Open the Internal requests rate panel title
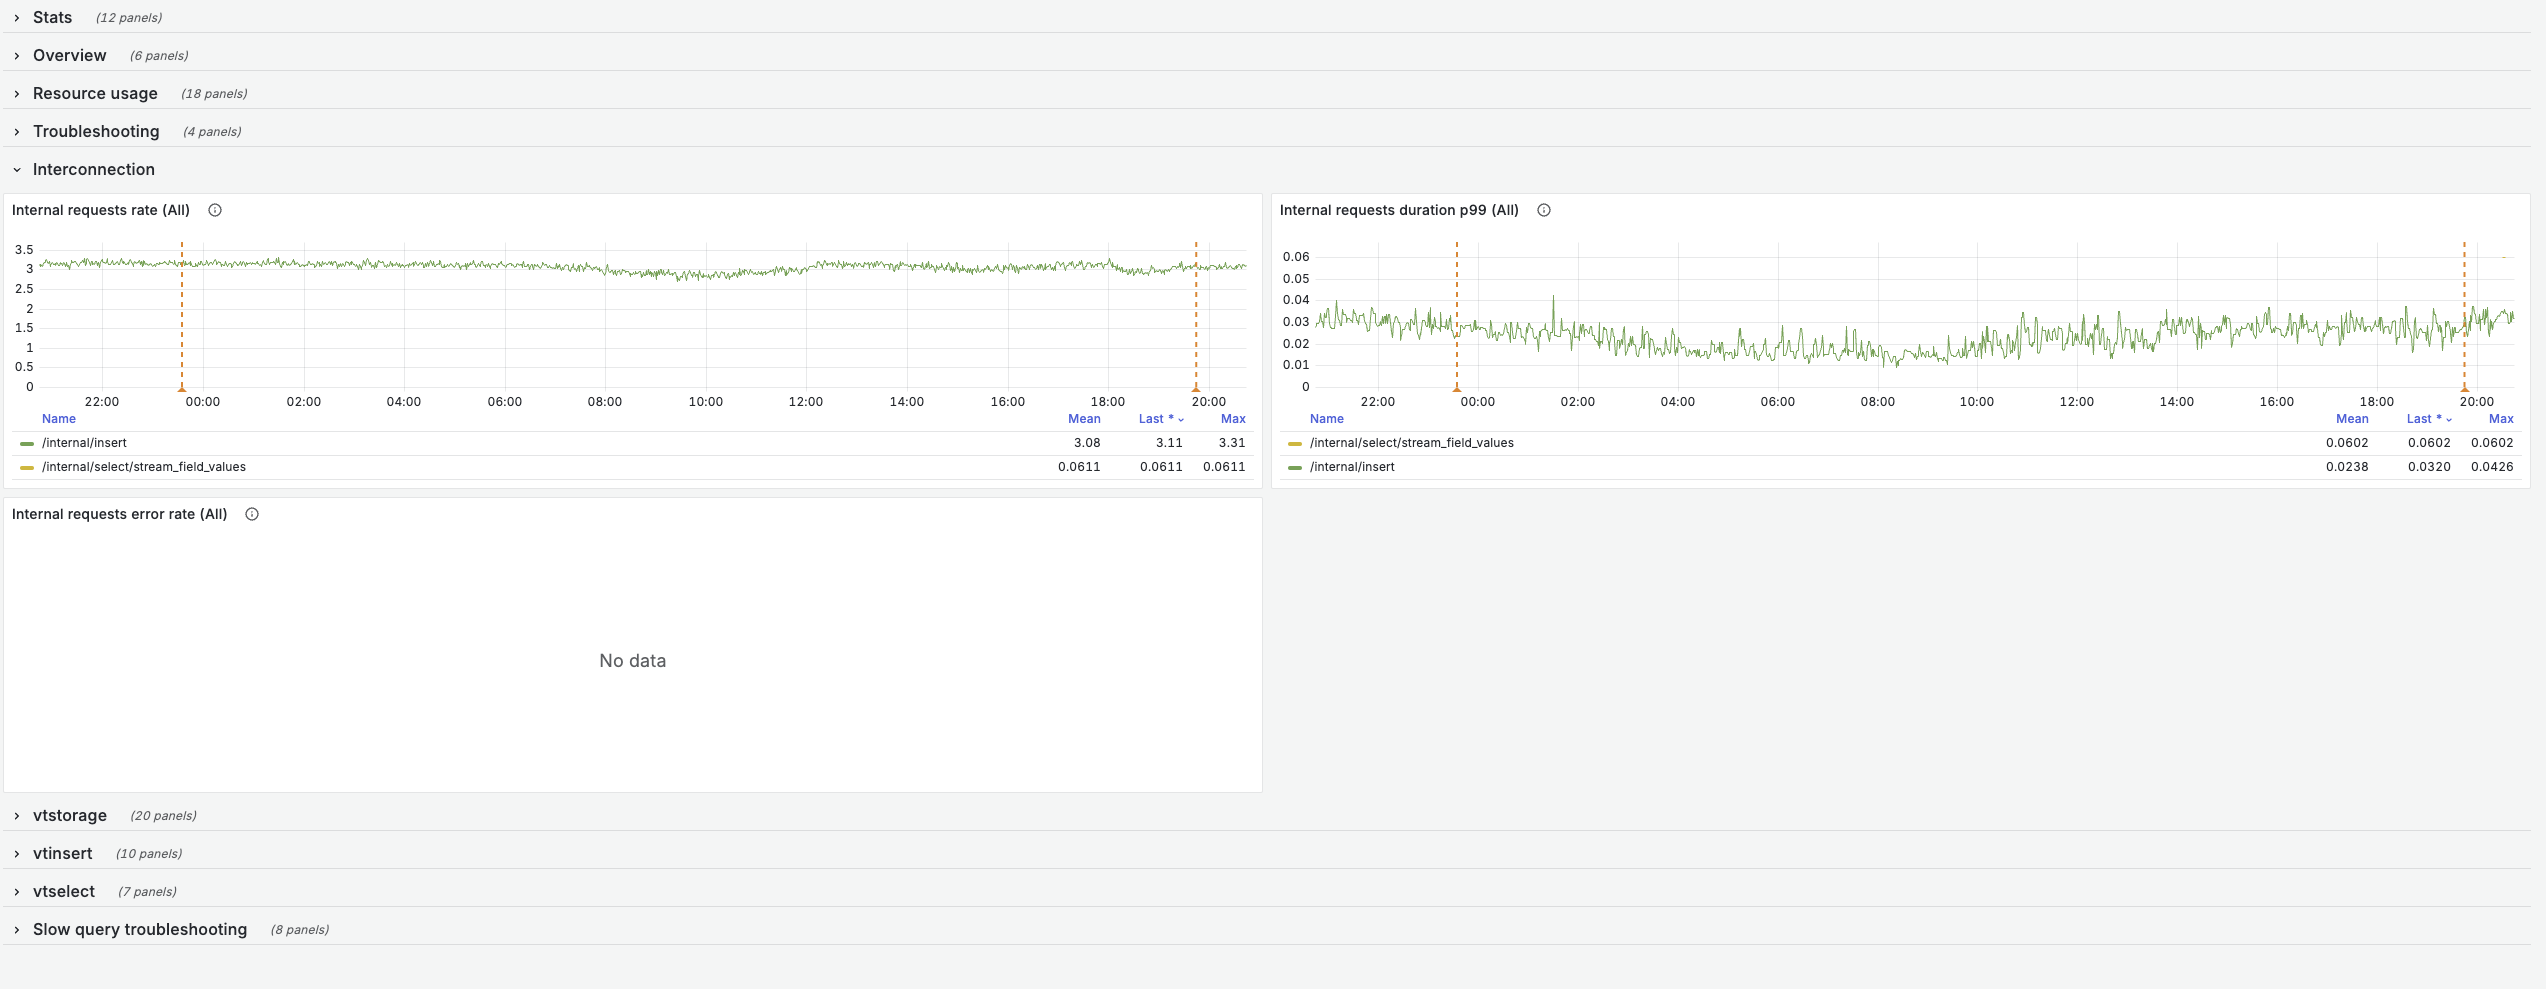 [101, 210]
